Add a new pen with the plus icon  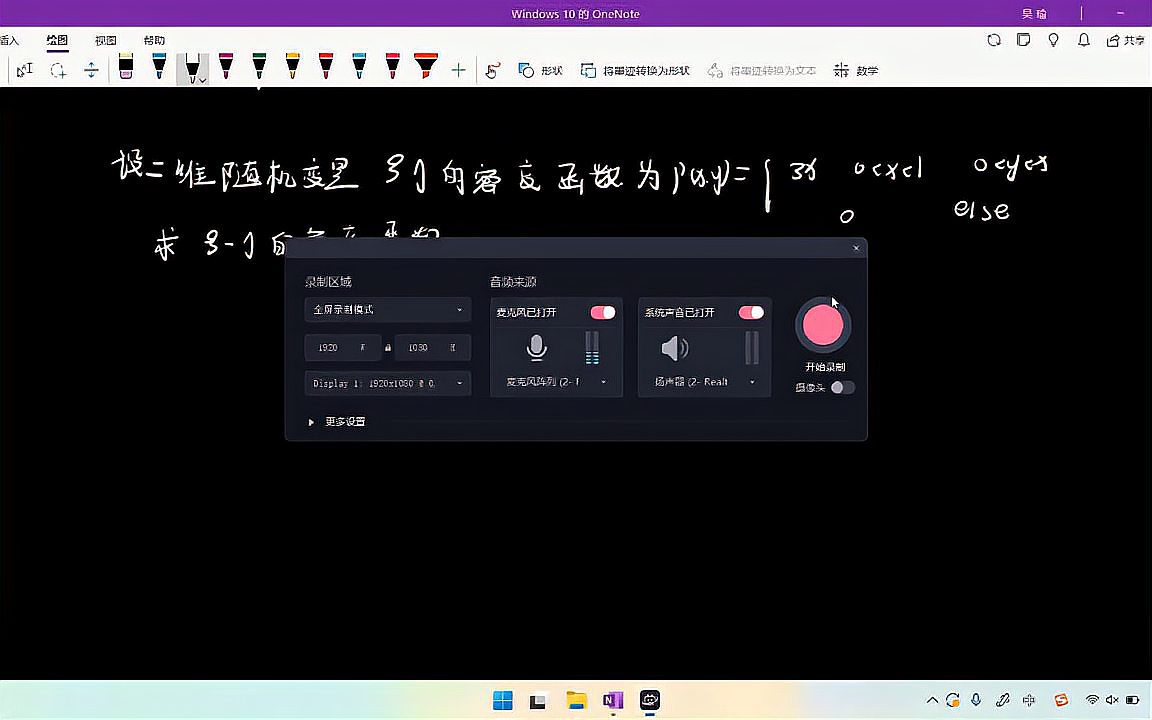pyautogui.click(x=458, y=70)
